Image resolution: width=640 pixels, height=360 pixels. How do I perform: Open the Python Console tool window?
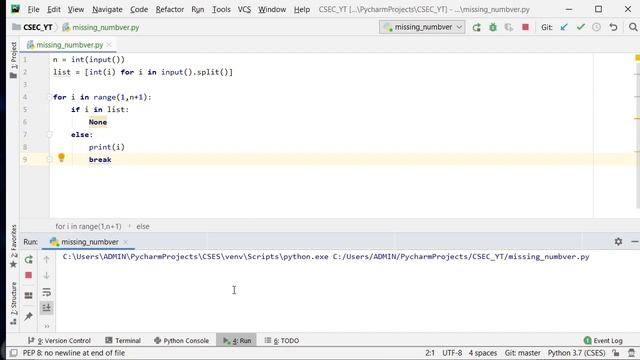pos(182,340)
